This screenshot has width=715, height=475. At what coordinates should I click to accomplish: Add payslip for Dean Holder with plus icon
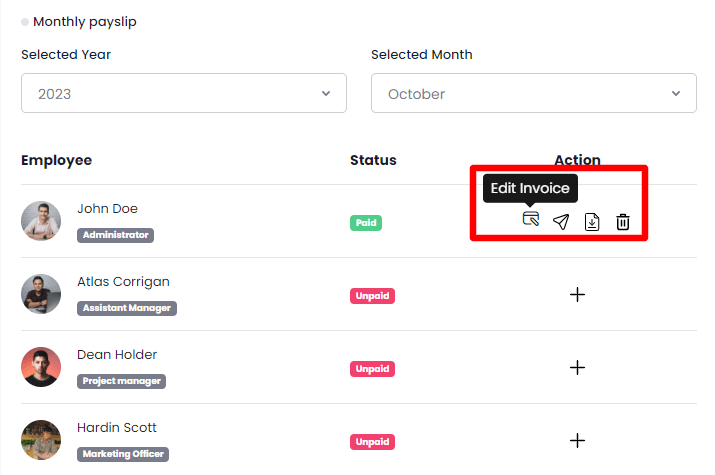tap(577, 367)
